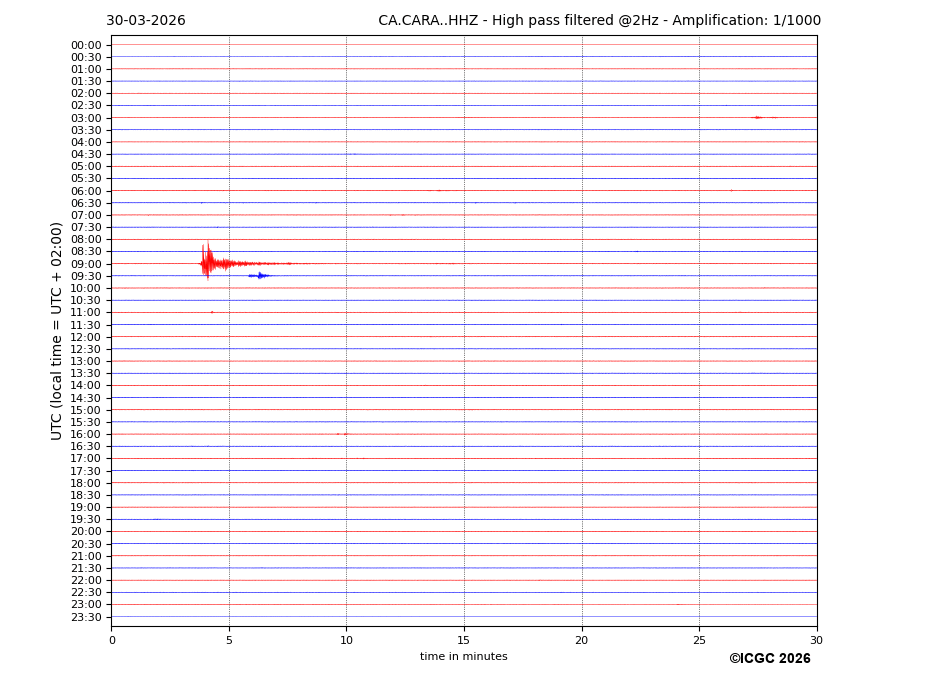Click the small red blip on 11:00 trace

[x=212, y=312]
